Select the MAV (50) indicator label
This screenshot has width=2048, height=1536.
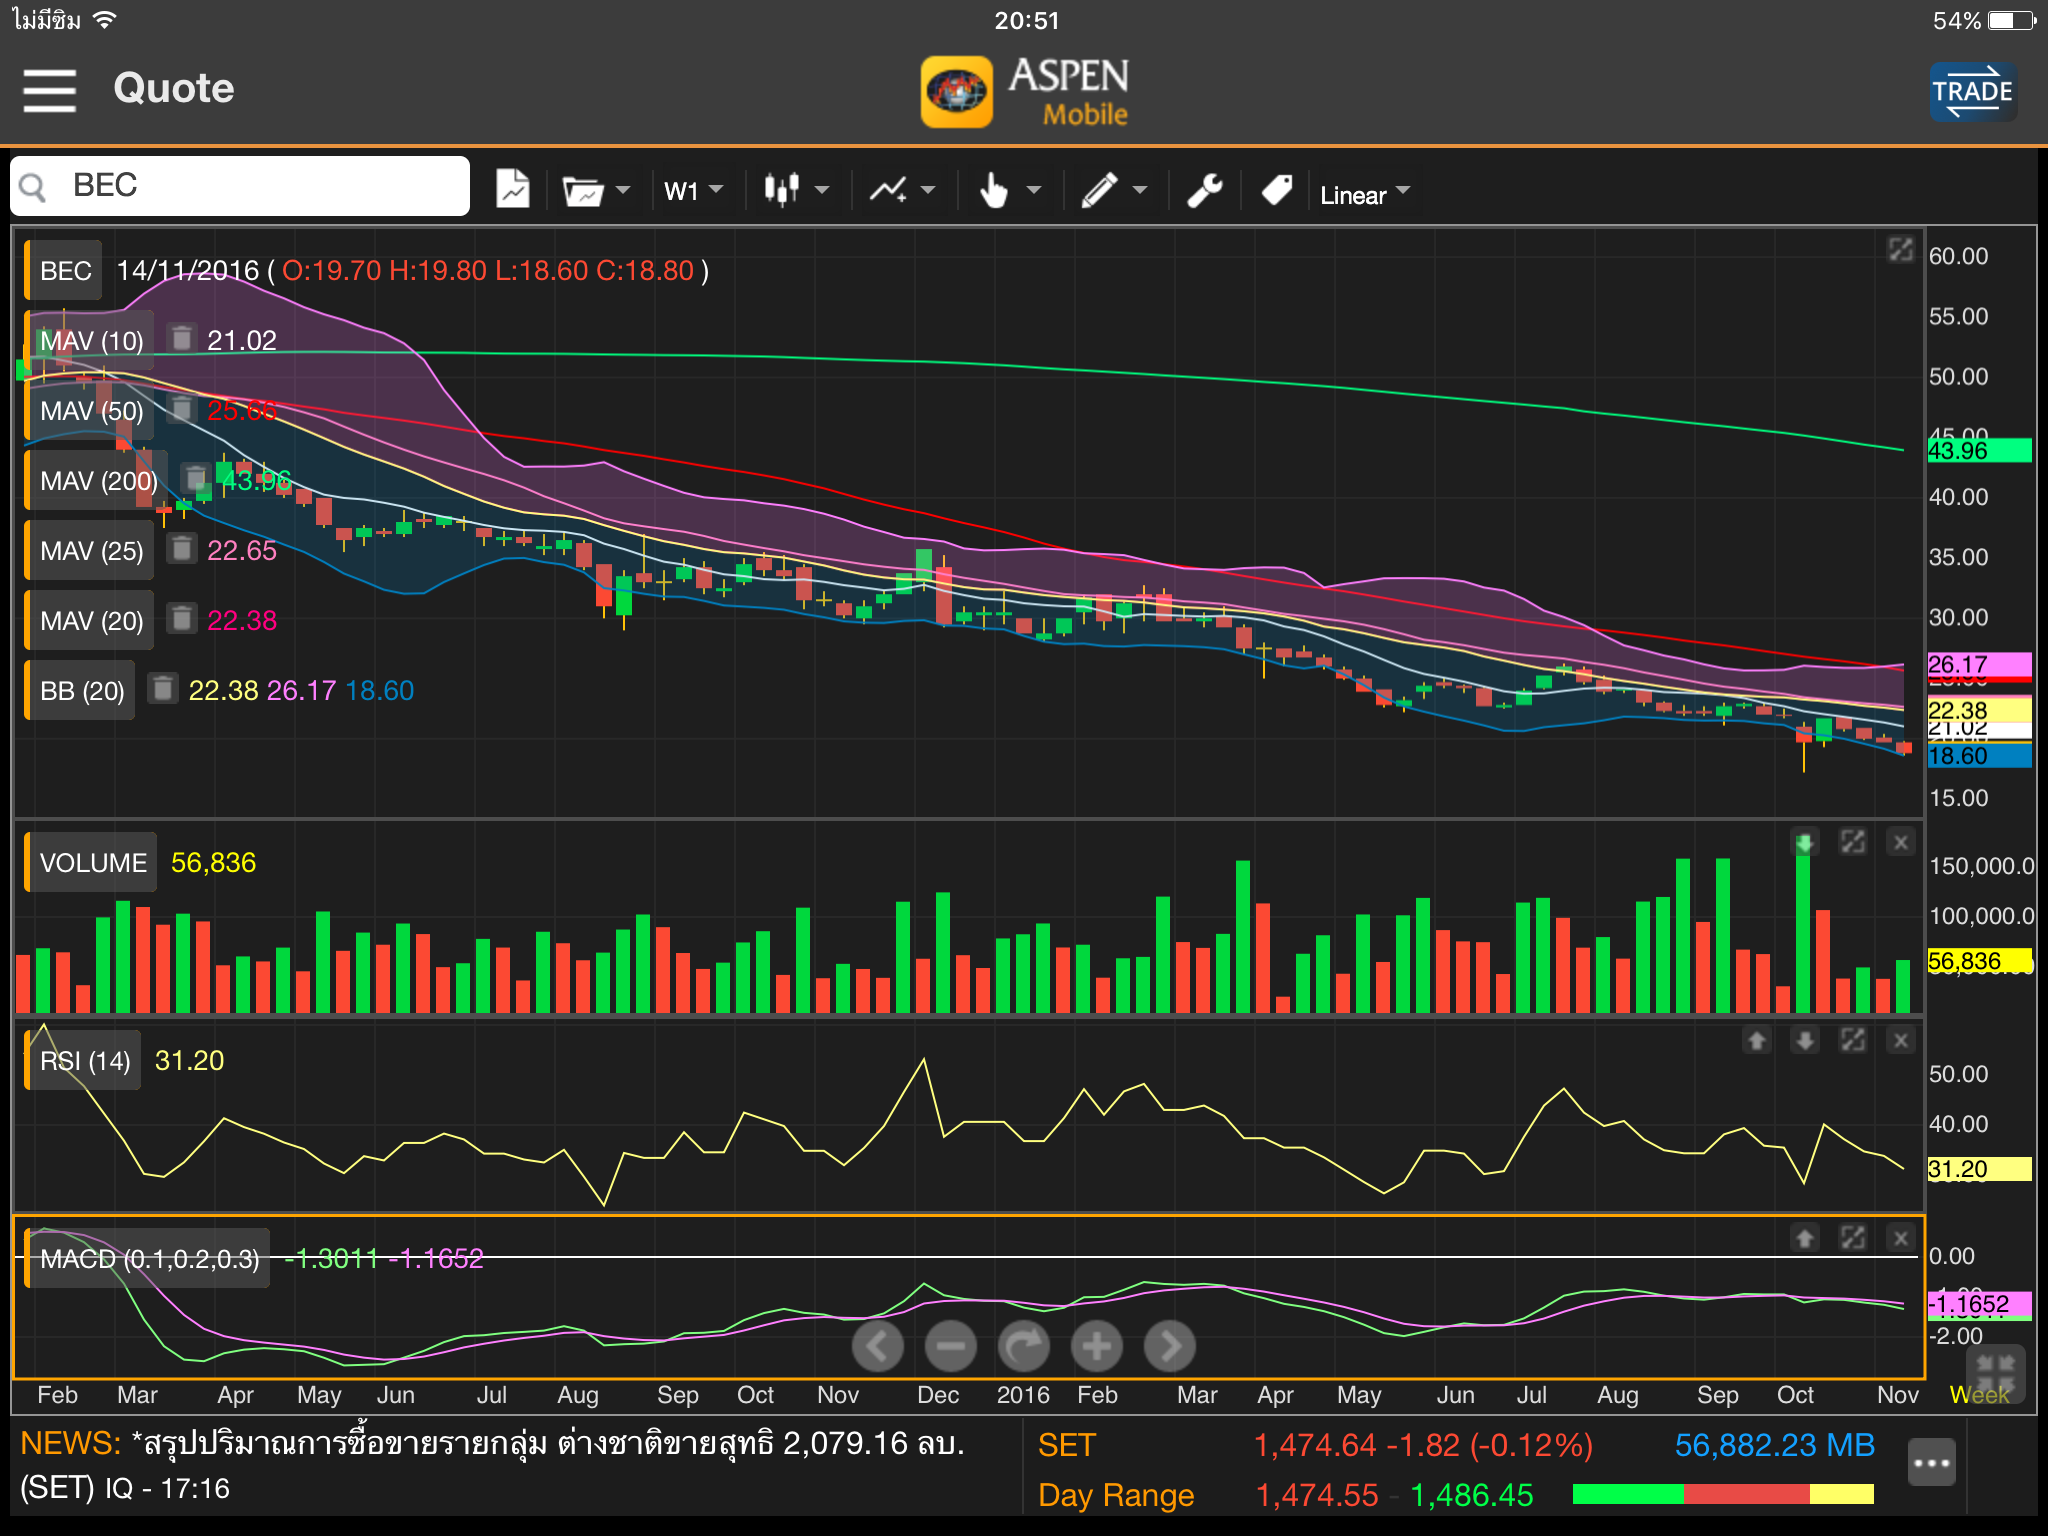pos(91,411)
